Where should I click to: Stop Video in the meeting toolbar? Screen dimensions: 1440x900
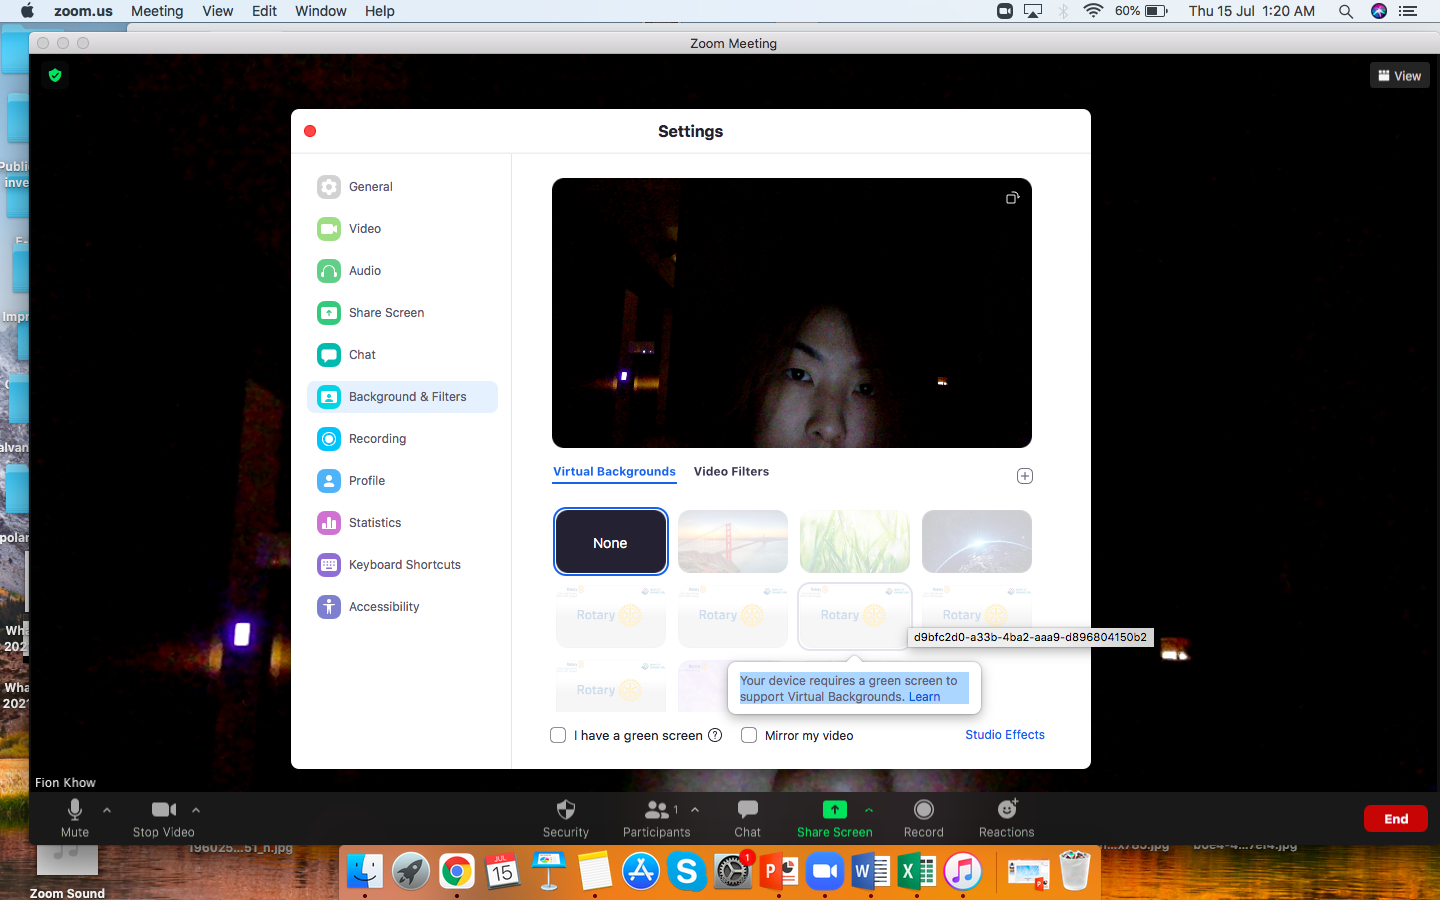tap(164, 818)
